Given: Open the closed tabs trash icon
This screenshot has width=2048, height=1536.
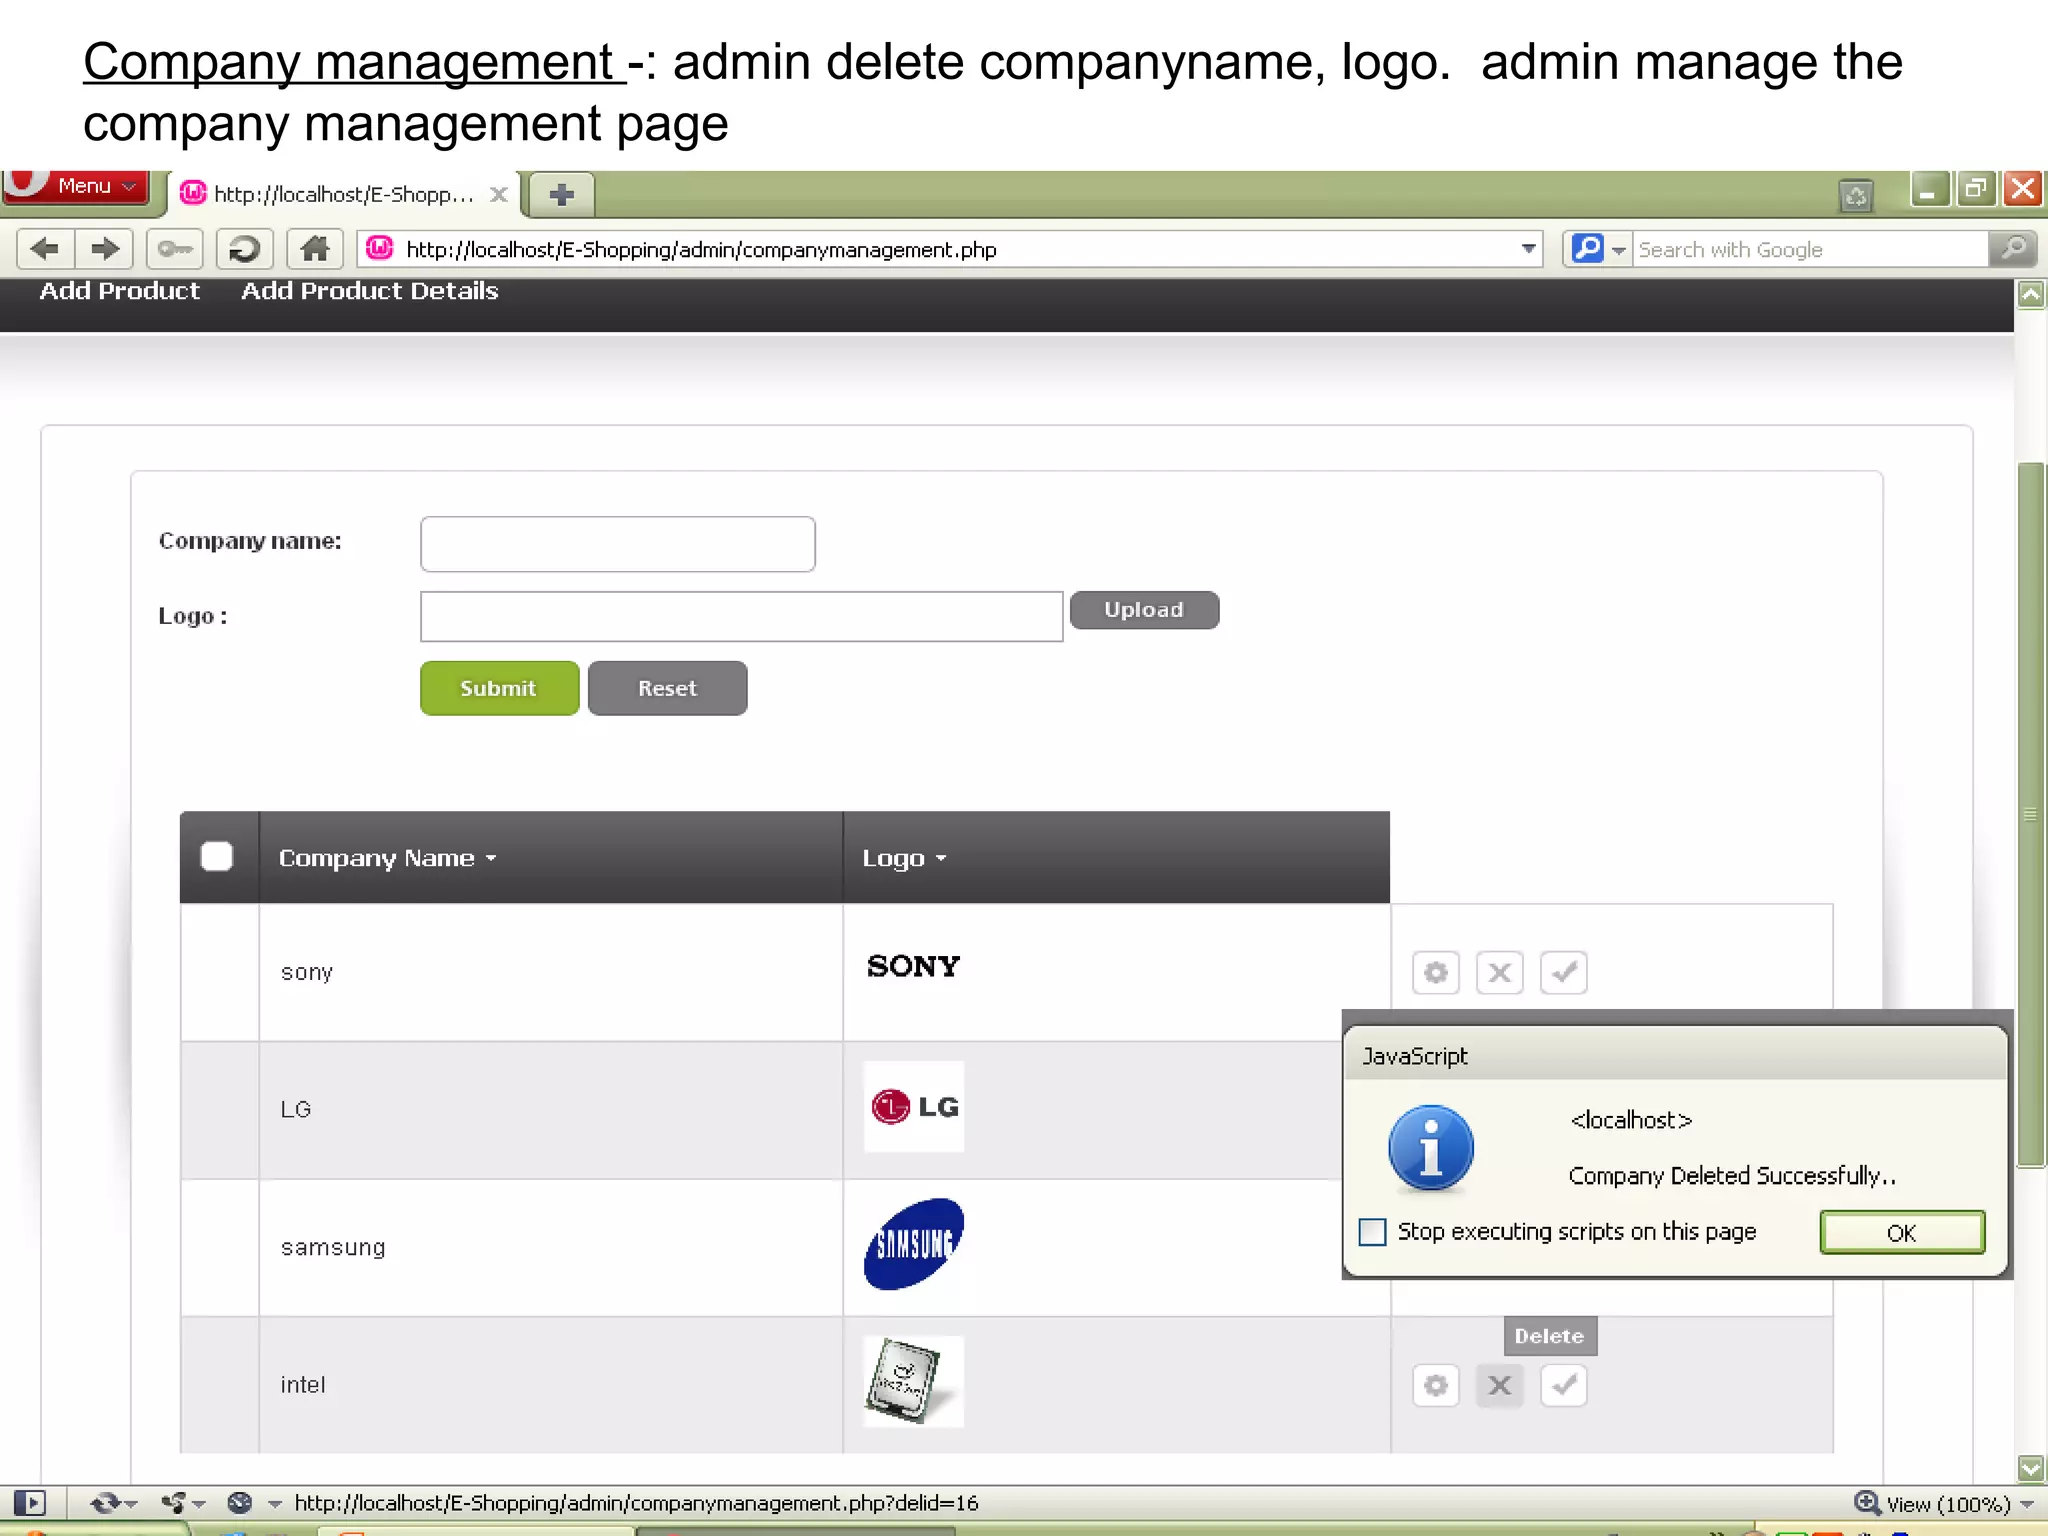Looking at the screenshot, I should (1855, 195).
